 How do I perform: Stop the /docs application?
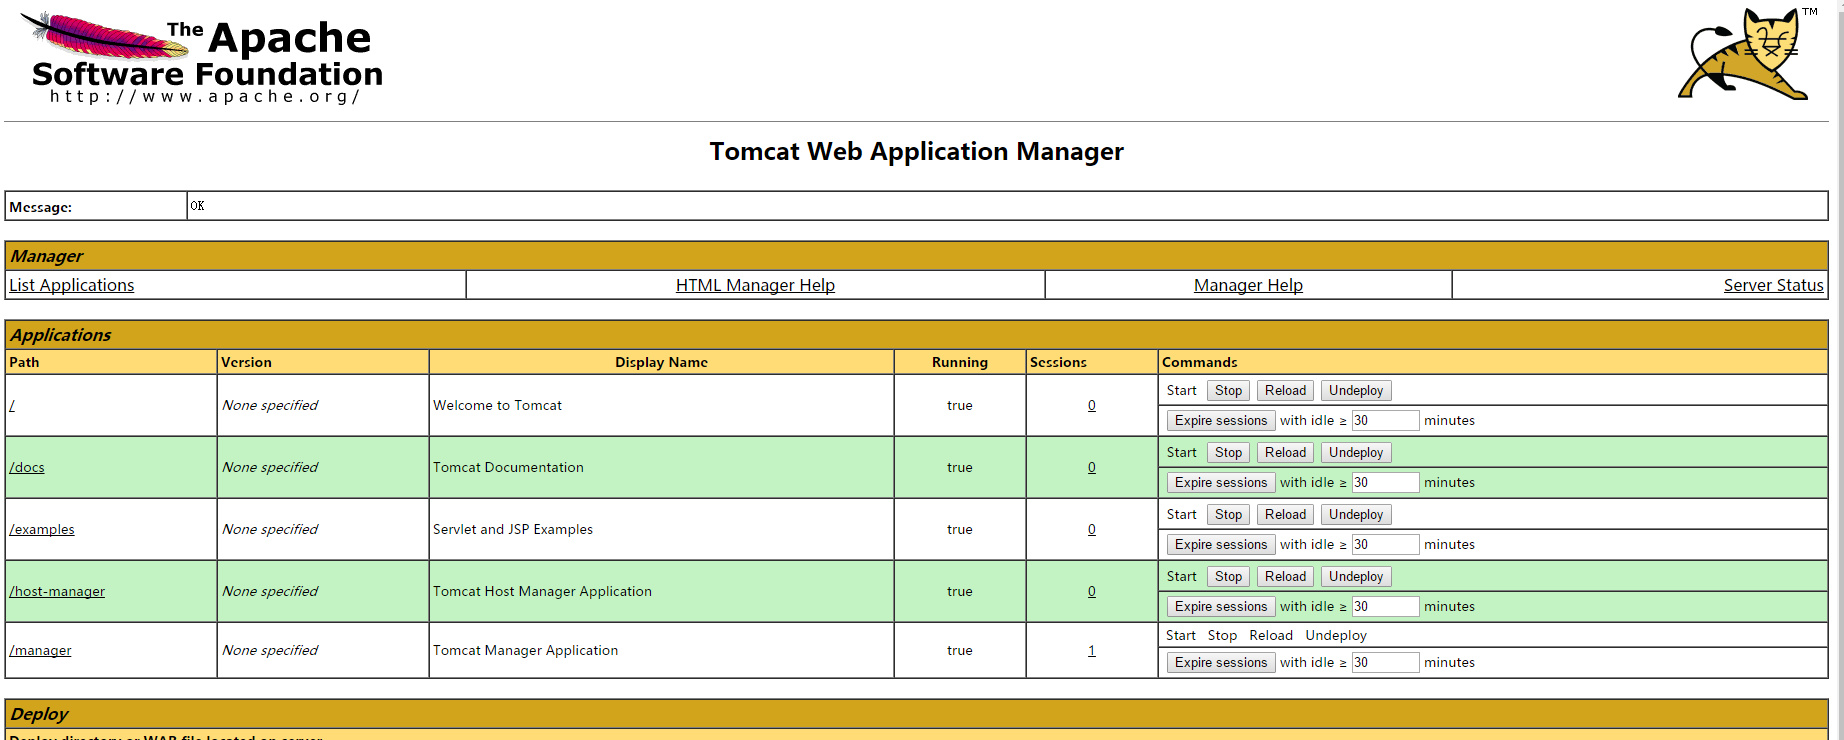[1228, 453]
